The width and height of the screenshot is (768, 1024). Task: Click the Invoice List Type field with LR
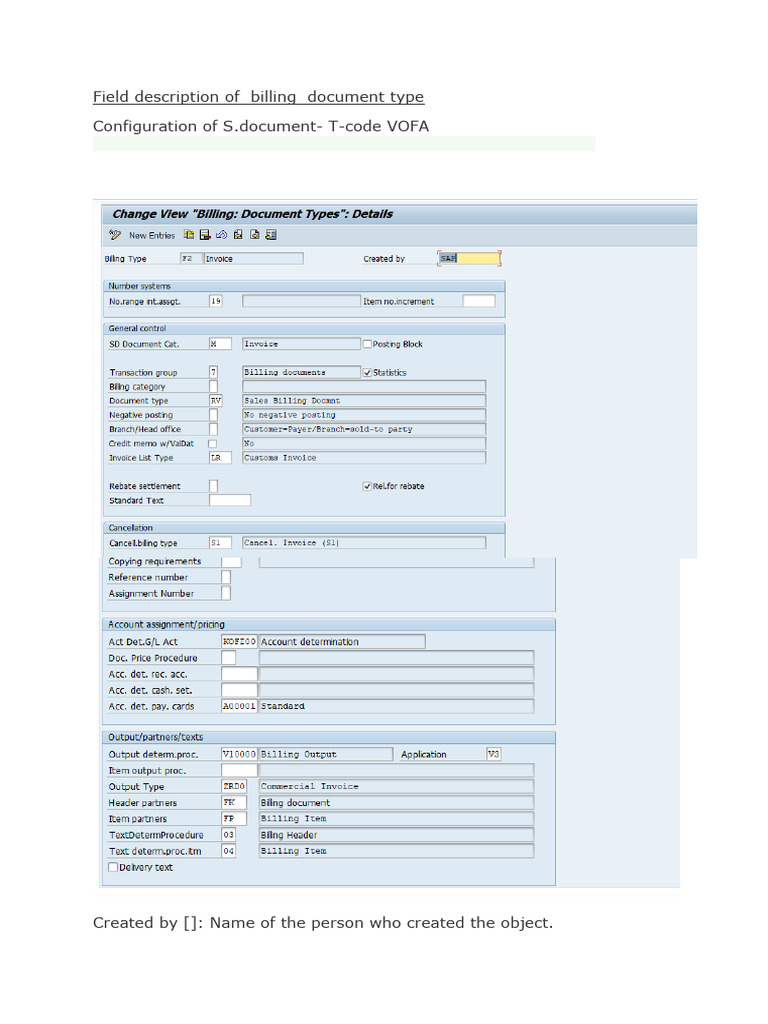click(220, 458)
